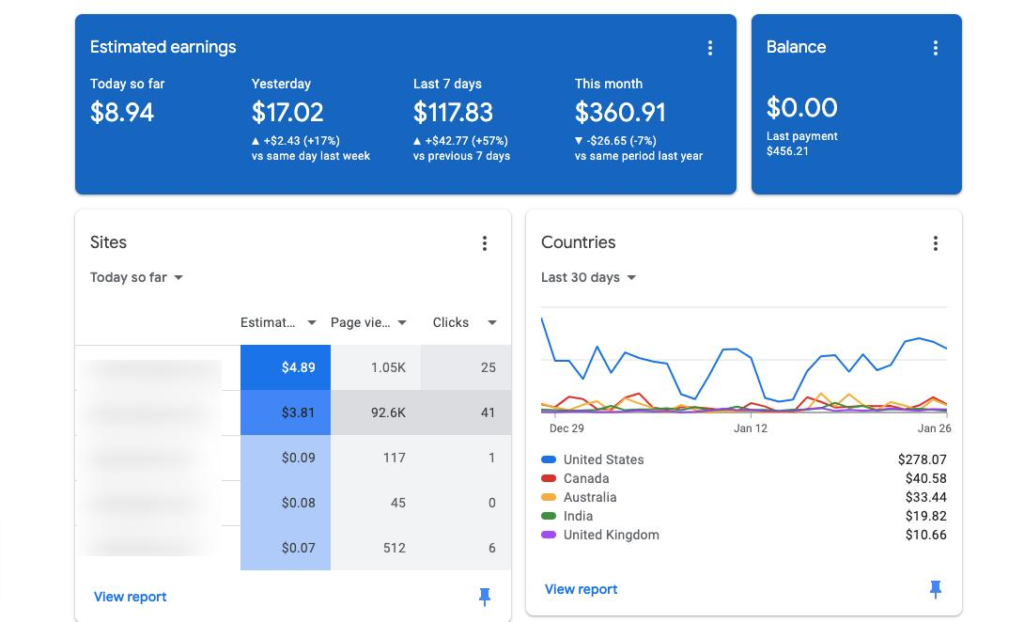Open Sites card more options menu
1024x622 pixels.
click(484, 243)
